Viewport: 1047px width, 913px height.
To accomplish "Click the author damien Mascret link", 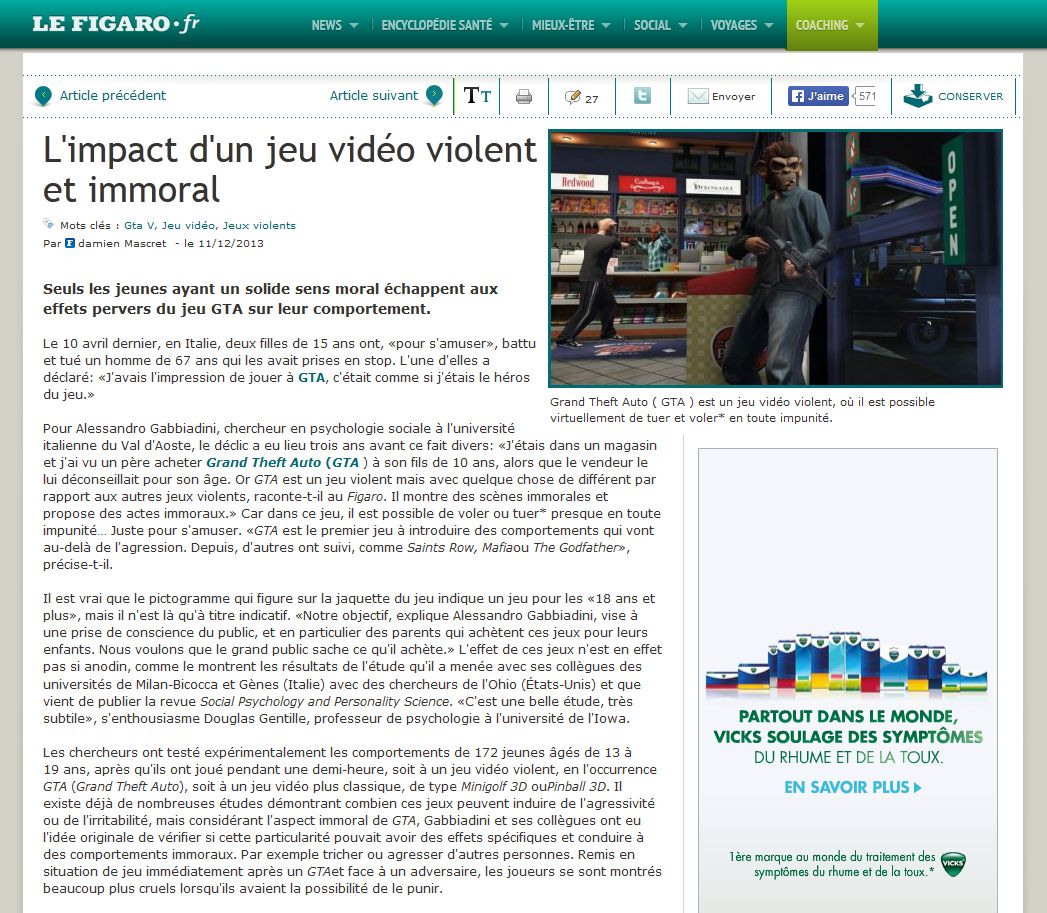I will [122, 243].
